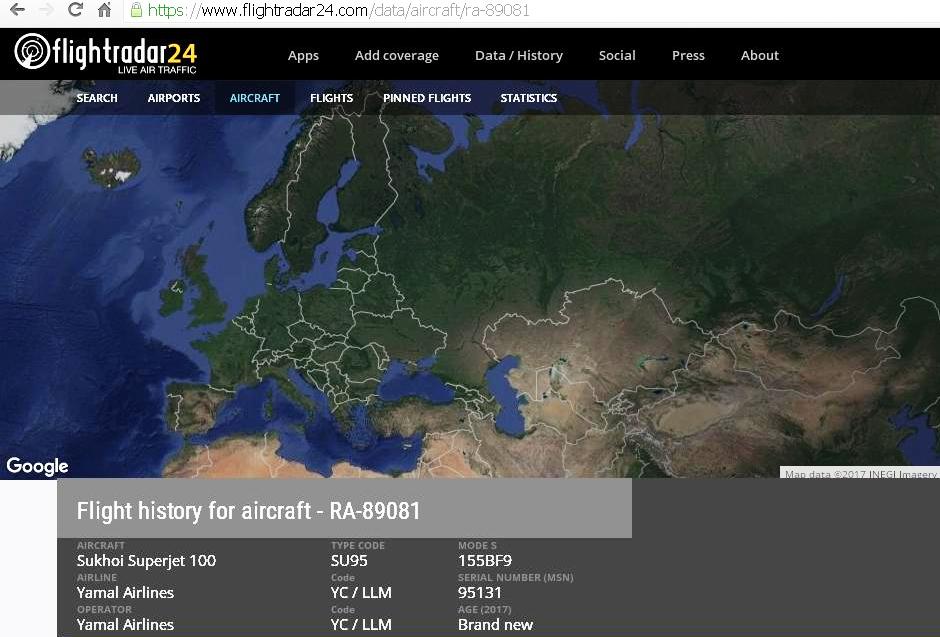Click the airline code 'YC / LLM'
Screen dimensions: 940x637
tap(361, 593)
